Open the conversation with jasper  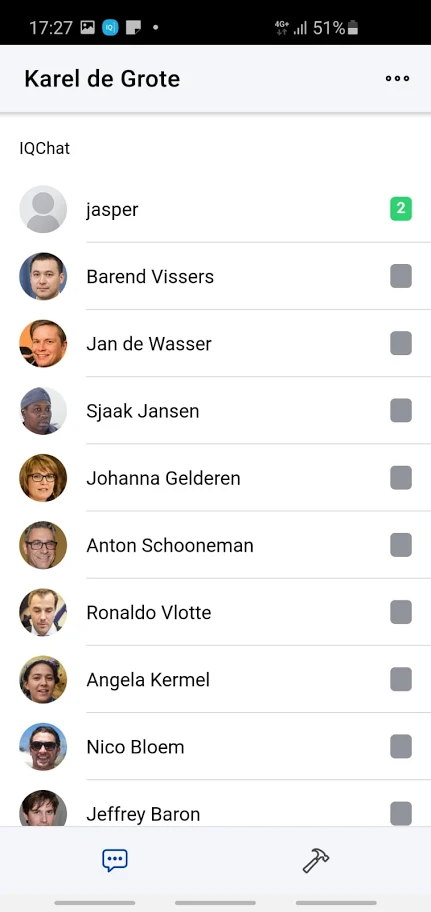click(x=215, y=209)
